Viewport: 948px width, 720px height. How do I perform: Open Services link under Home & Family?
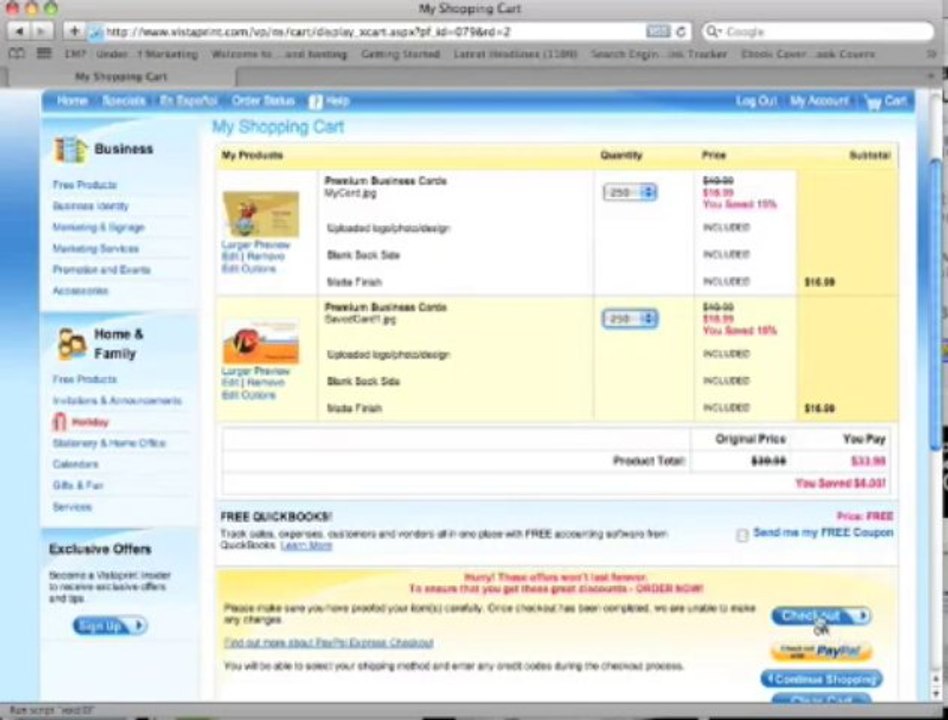[x=72, y=507]
